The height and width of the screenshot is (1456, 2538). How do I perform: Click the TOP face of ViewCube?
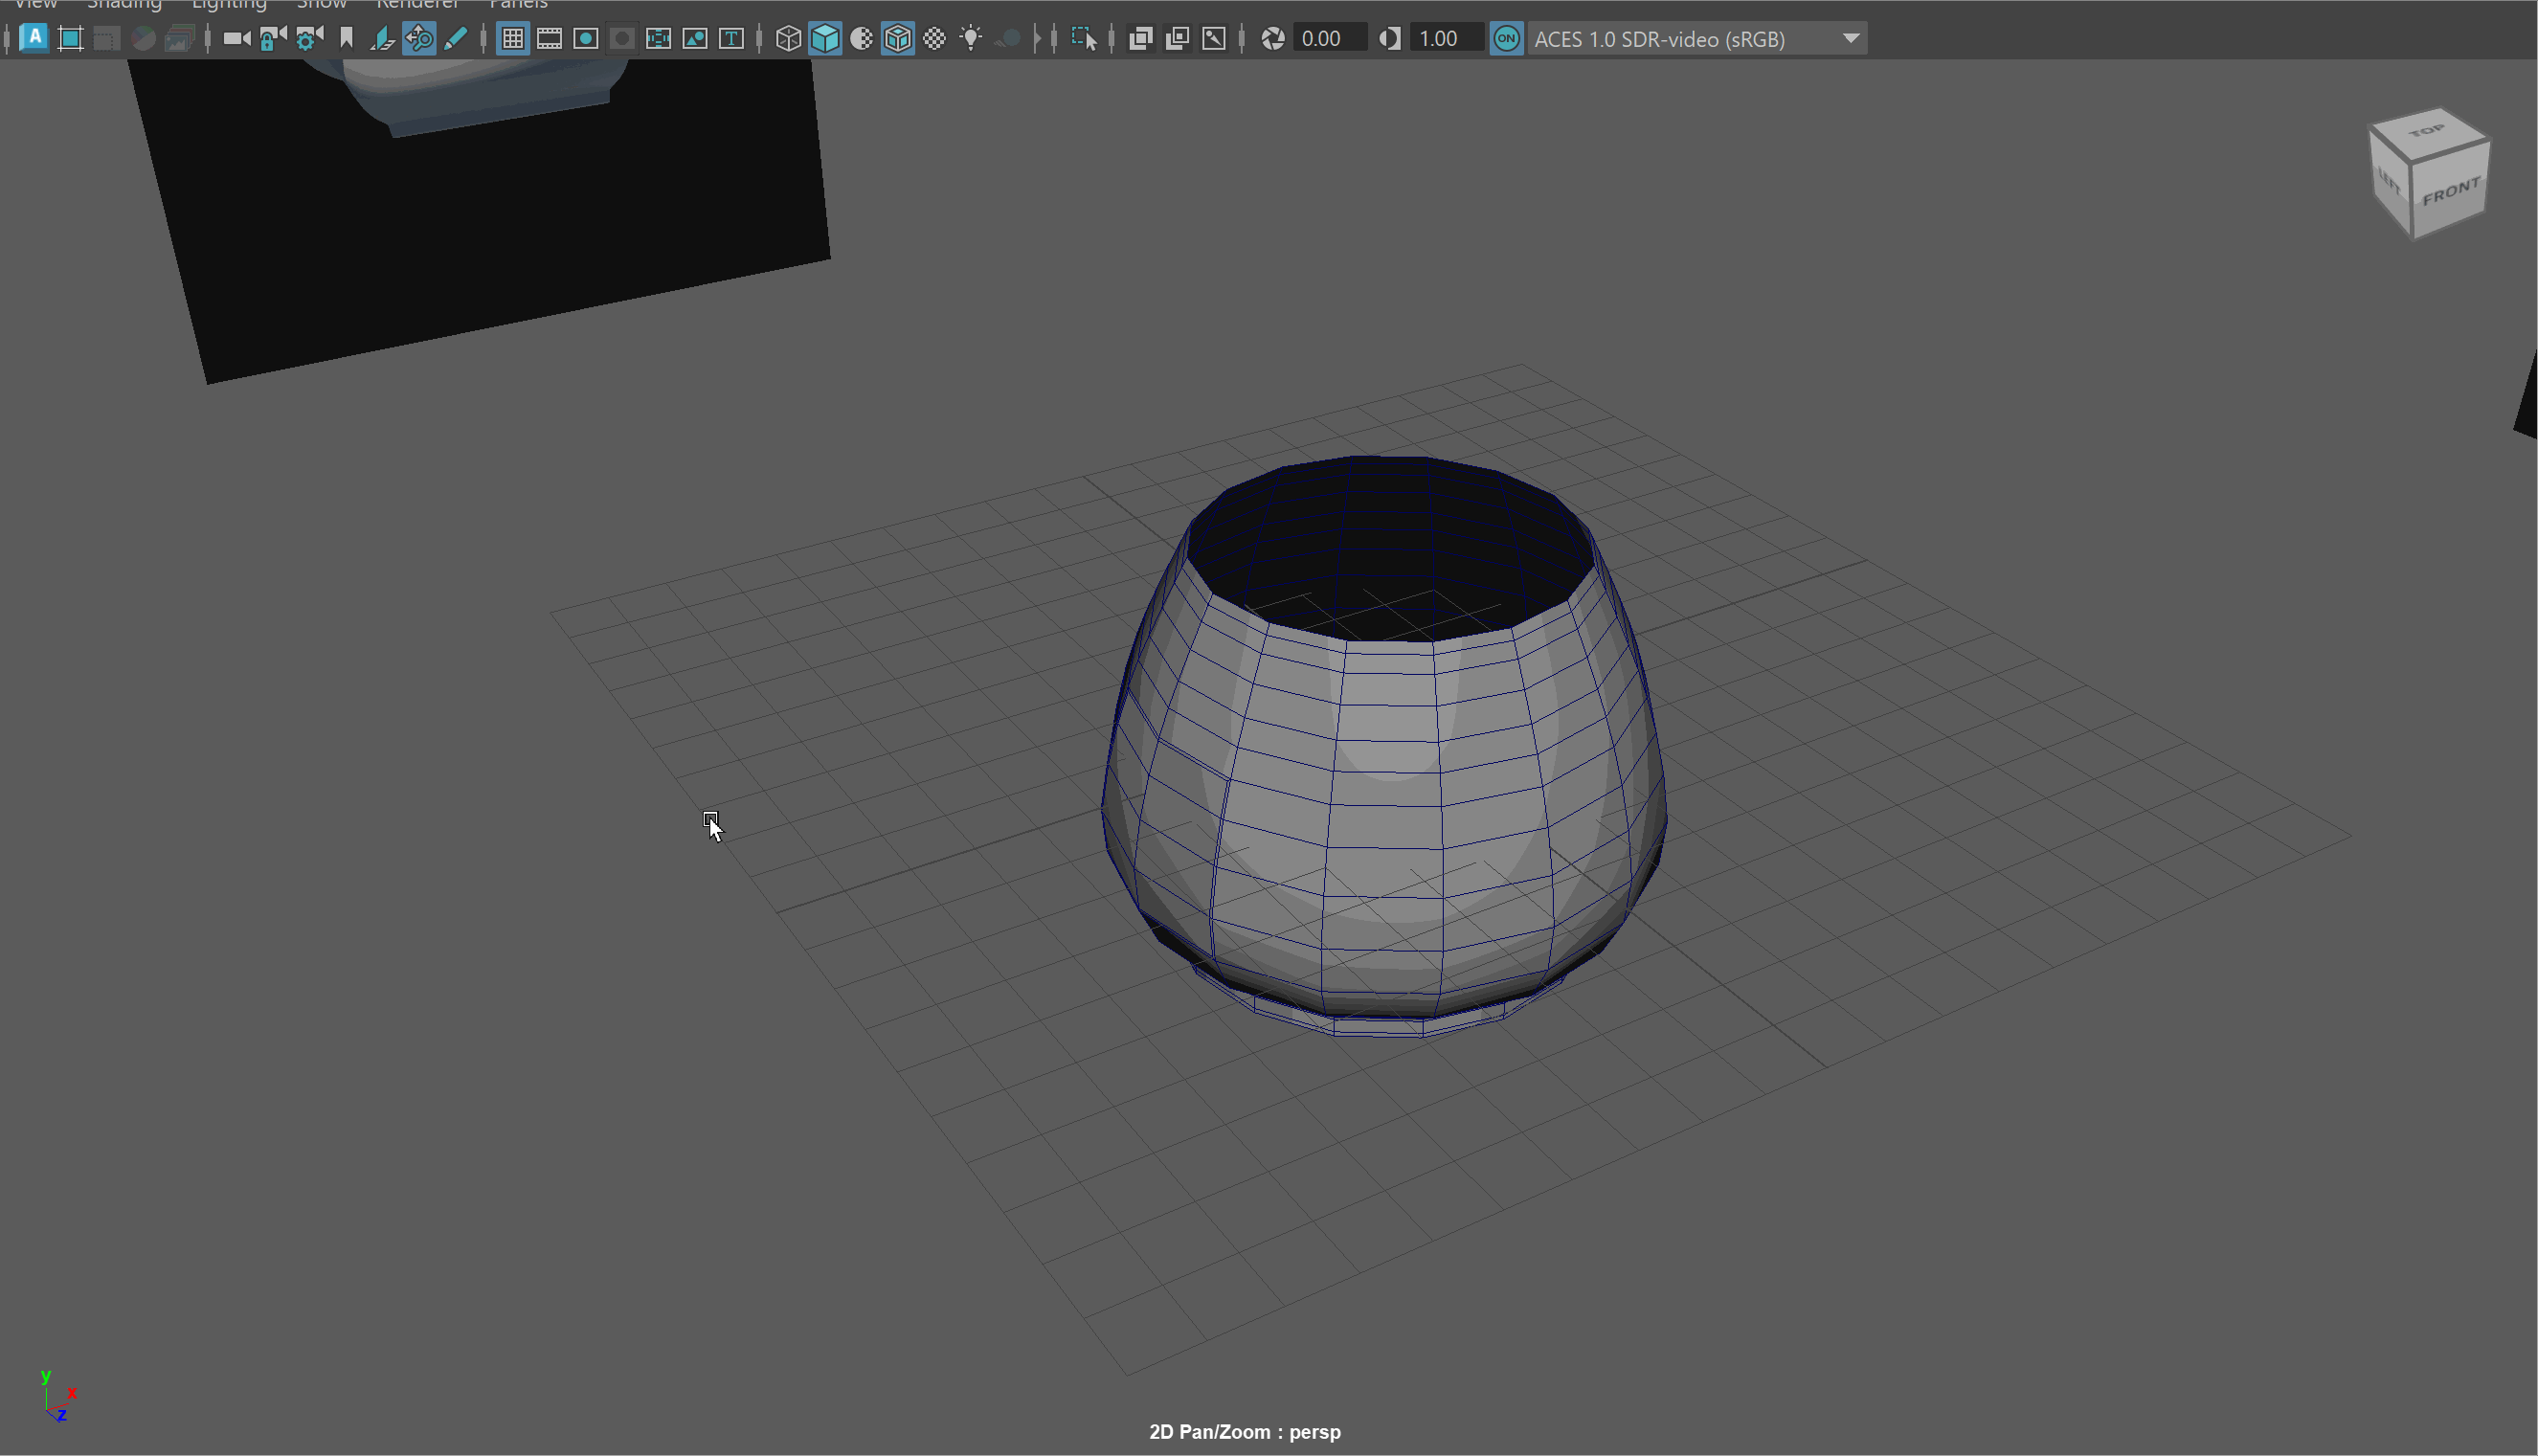pyautogui.click(x=2426, y=132)
